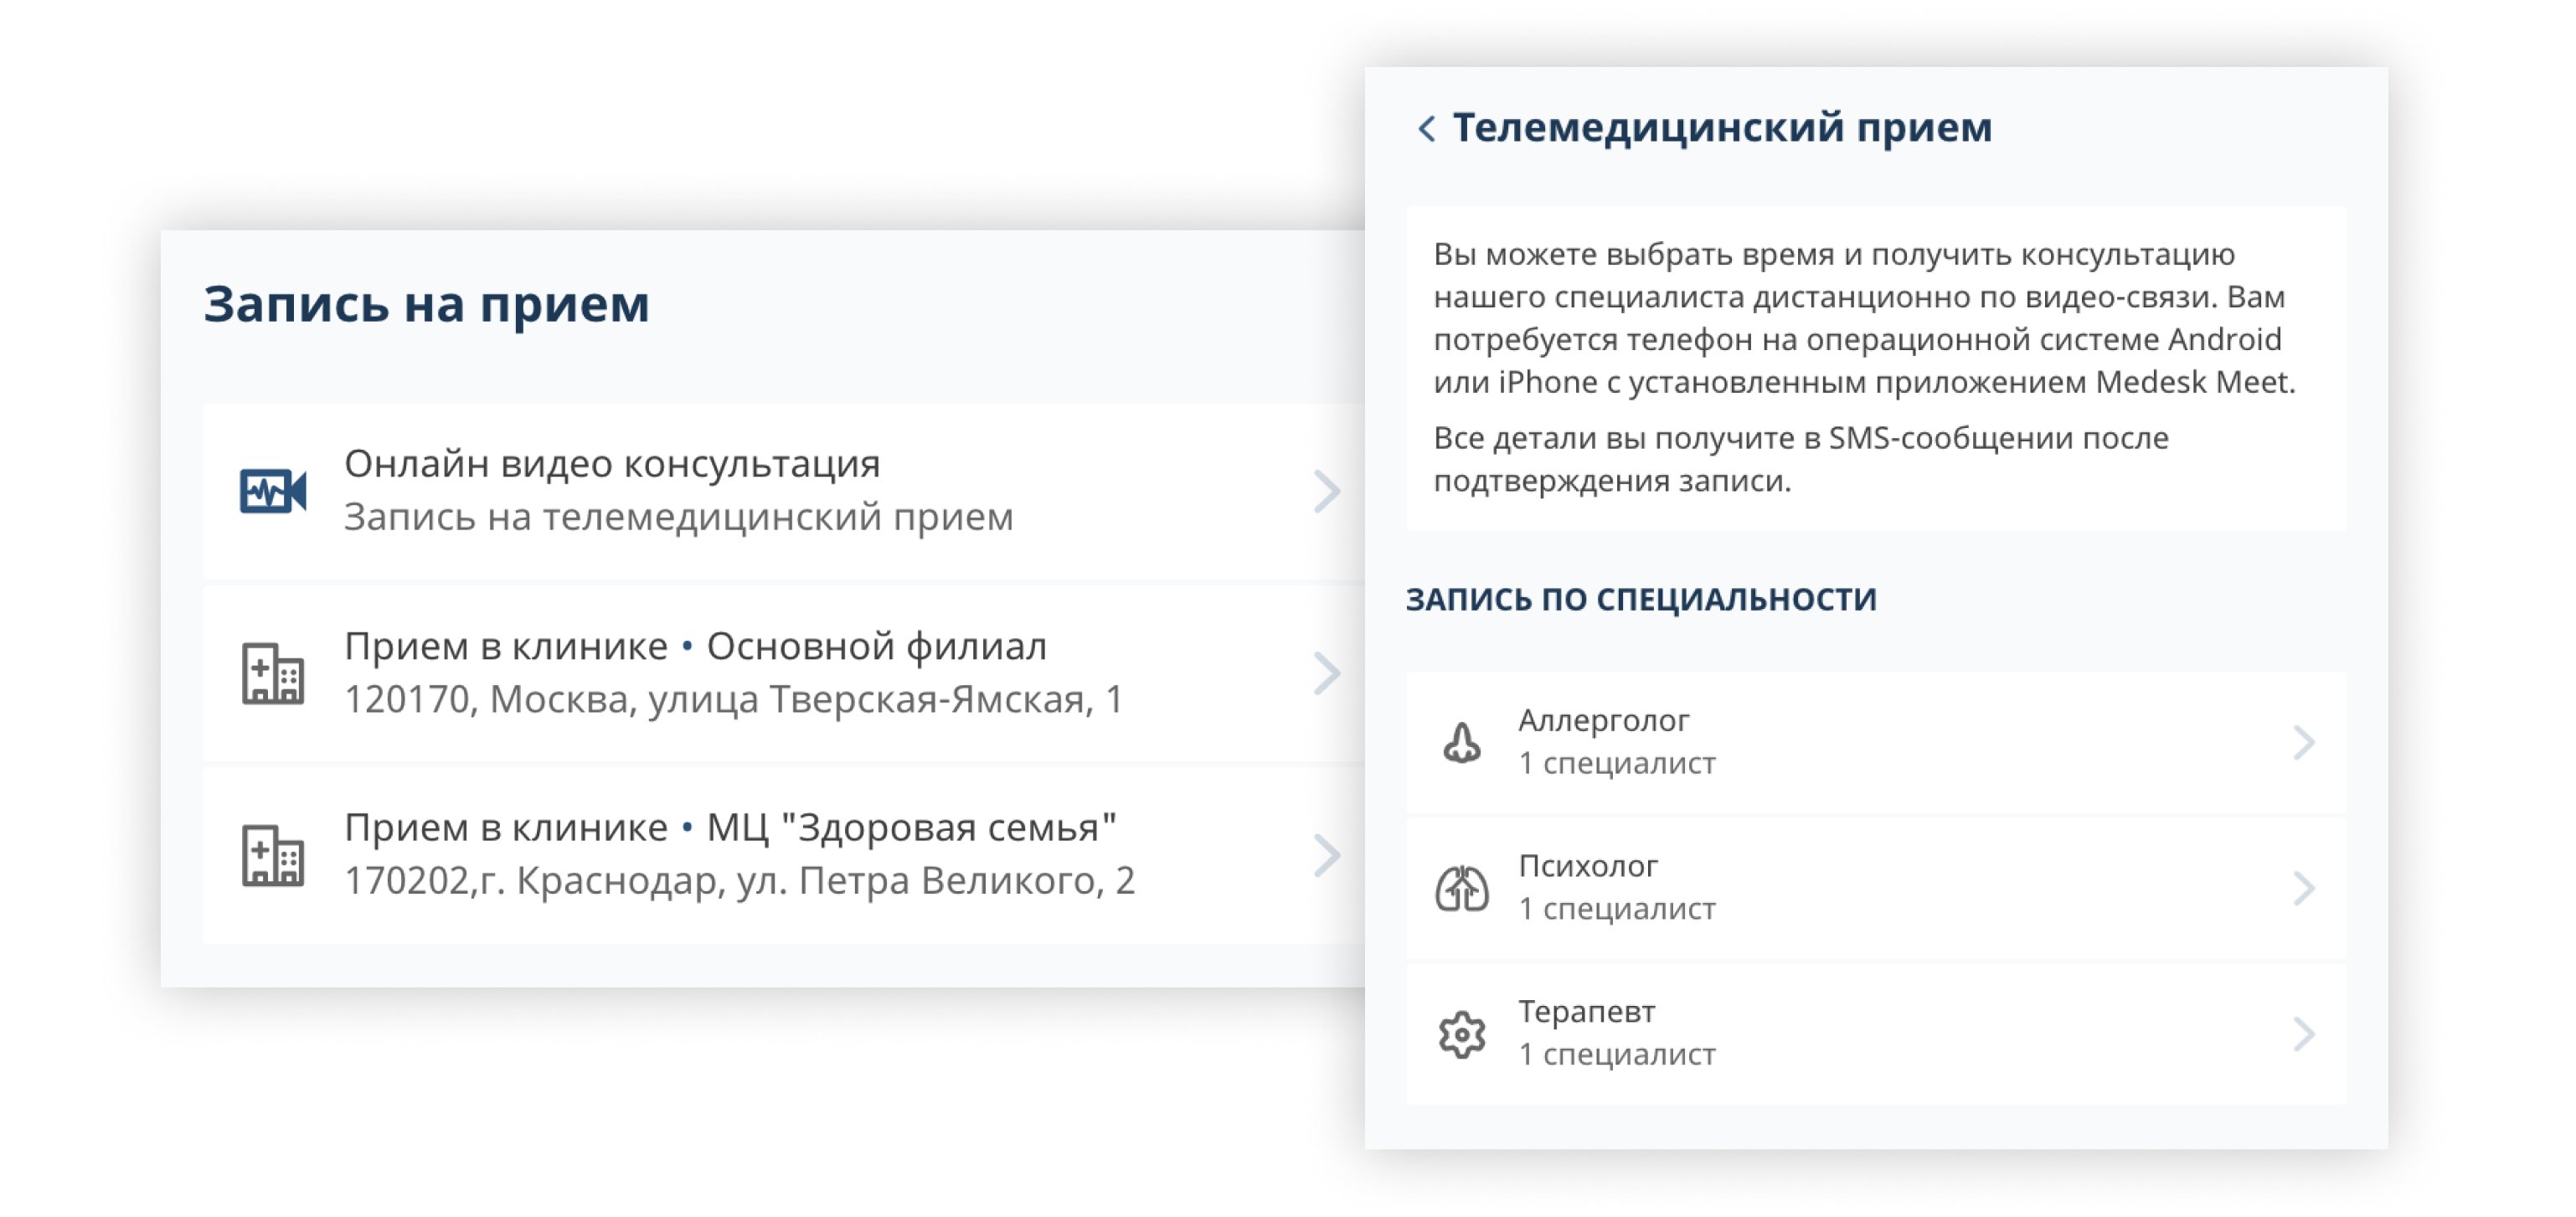Select the nose icon for Аллерголог specialty
This screenshot has width=2576, height=1217.
pyautogui.click(x=1464, y=740)
